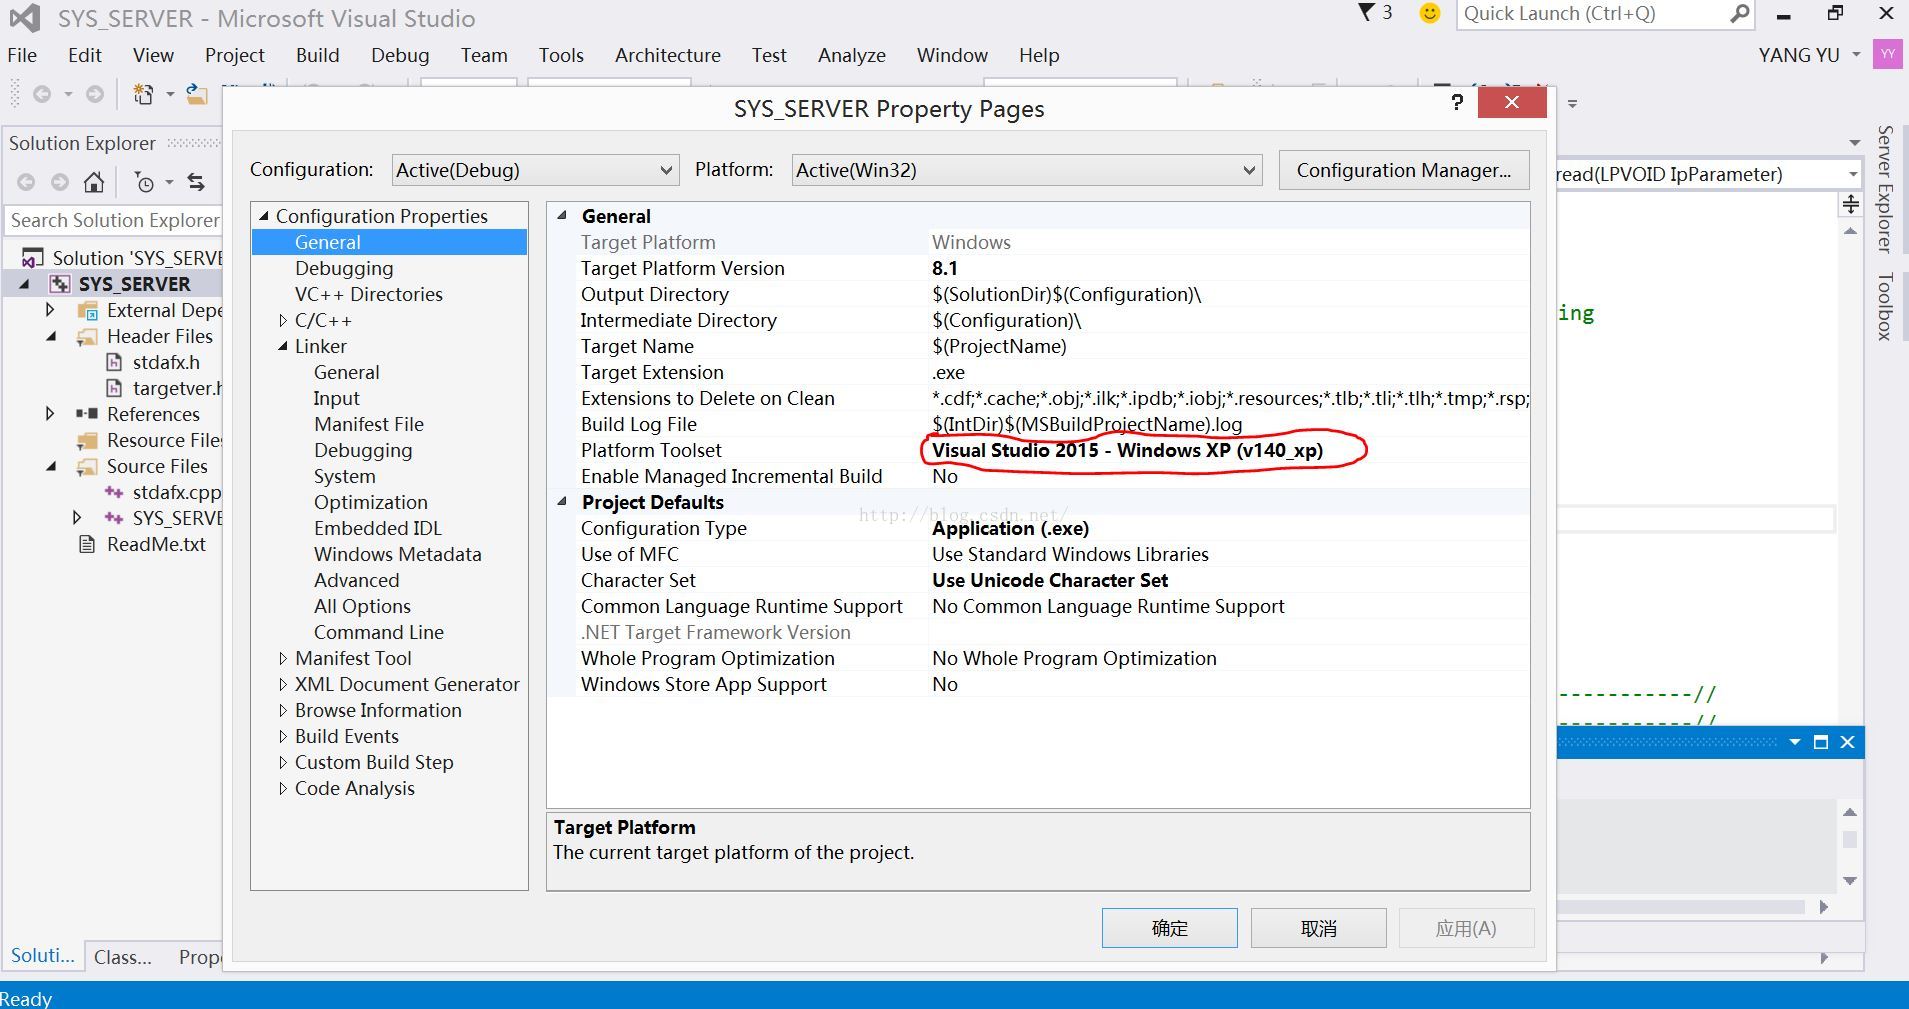1909x1009 pixels.
Task: Click the stdafx.h file icon
Action: pos(114,362)
